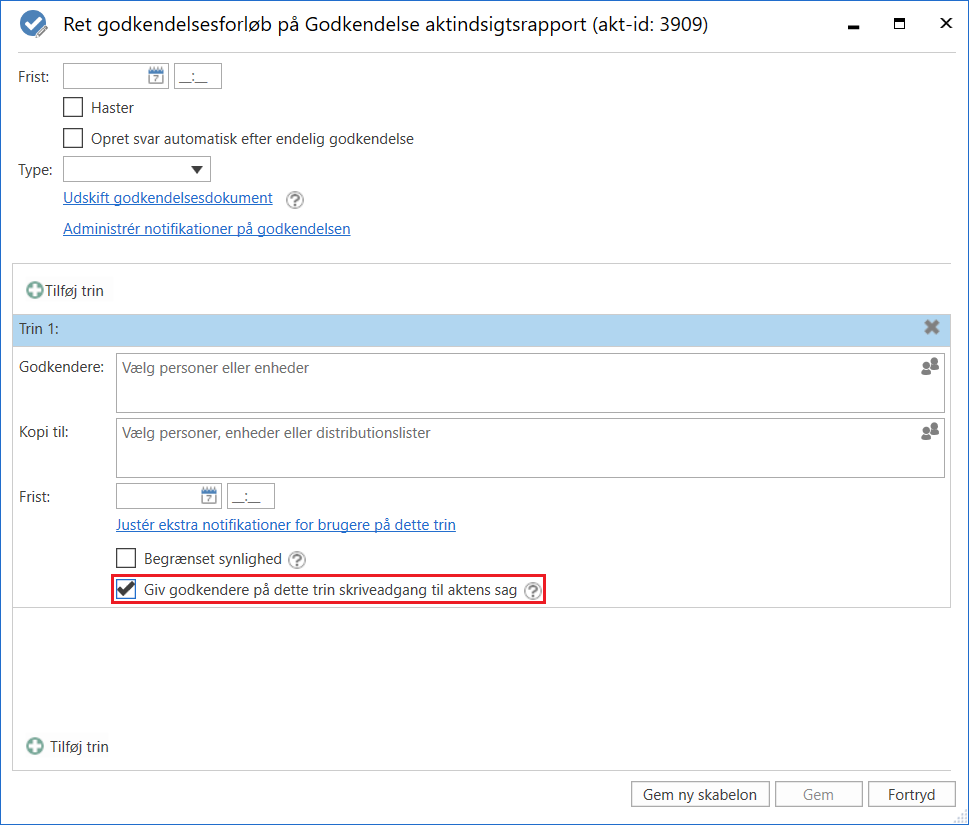969x825 pixels.
Task: Click top Tilføj trin plus icon
Action: 35,291
